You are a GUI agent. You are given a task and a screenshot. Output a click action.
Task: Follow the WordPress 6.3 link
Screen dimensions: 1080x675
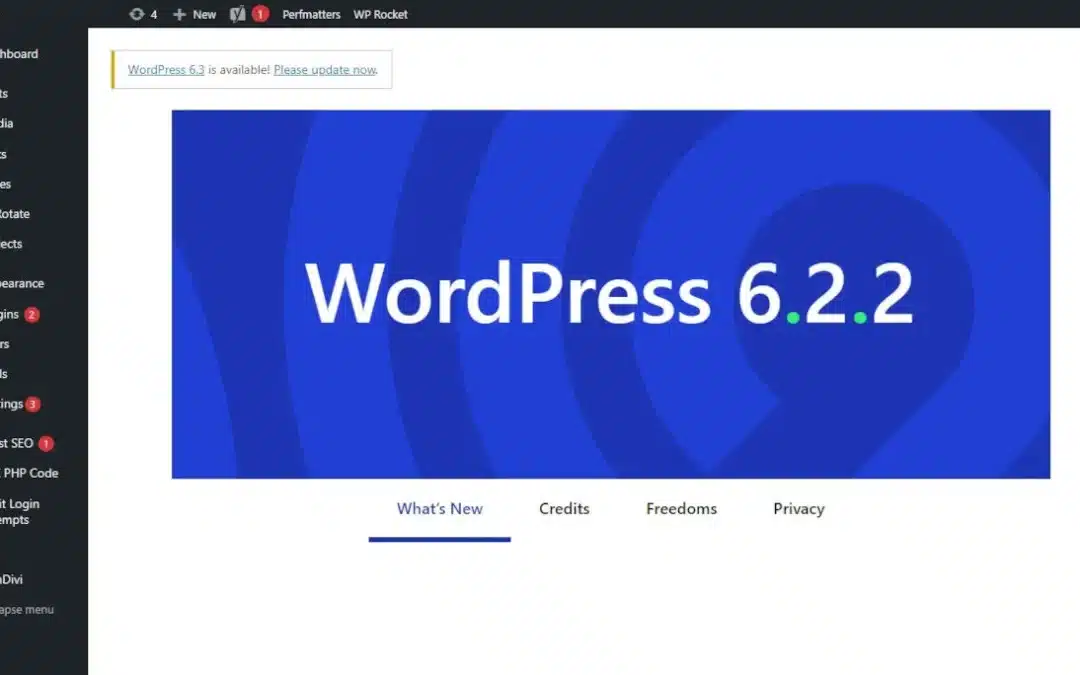(x=166, y=70)
